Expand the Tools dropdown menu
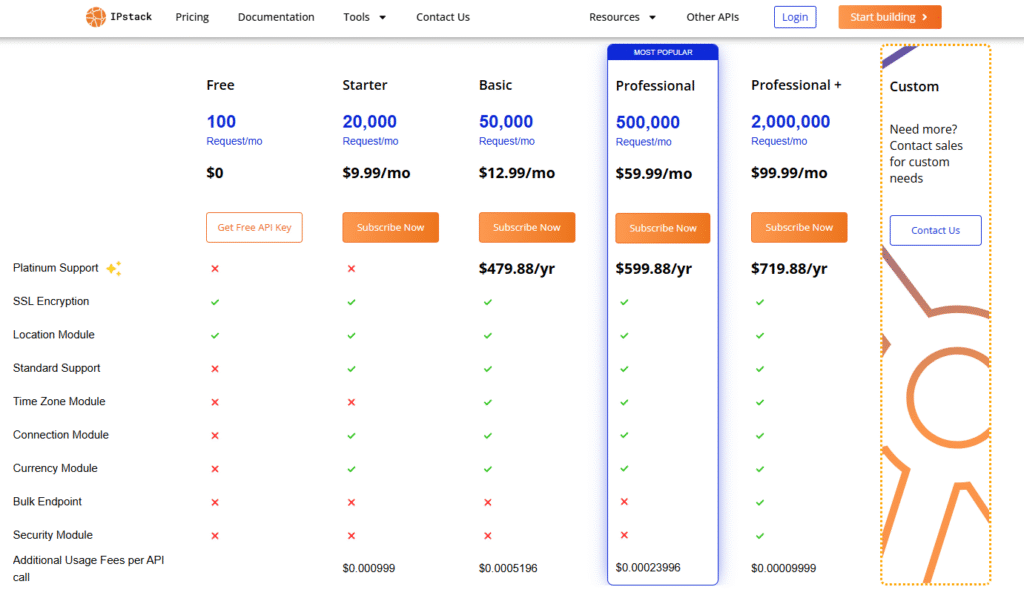Viewport: 1024px width, 607px height. tap(364, 17)
